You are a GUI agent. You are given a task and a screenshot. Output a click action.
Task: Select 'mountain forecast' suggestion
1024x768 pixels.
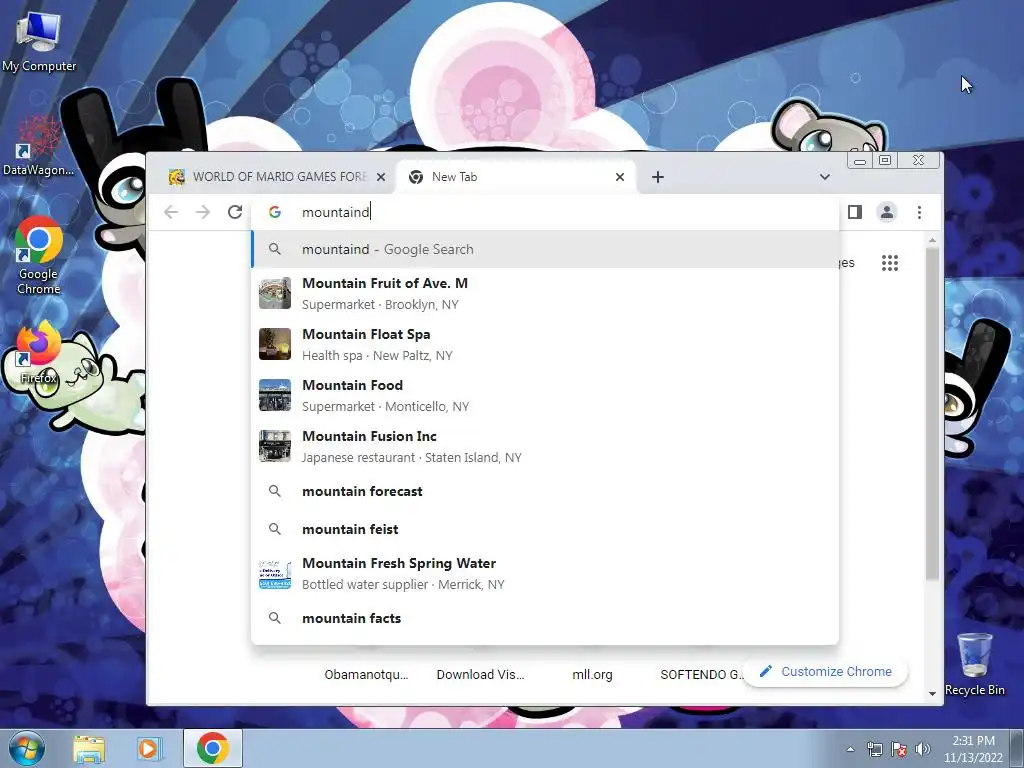coord(545,491)
